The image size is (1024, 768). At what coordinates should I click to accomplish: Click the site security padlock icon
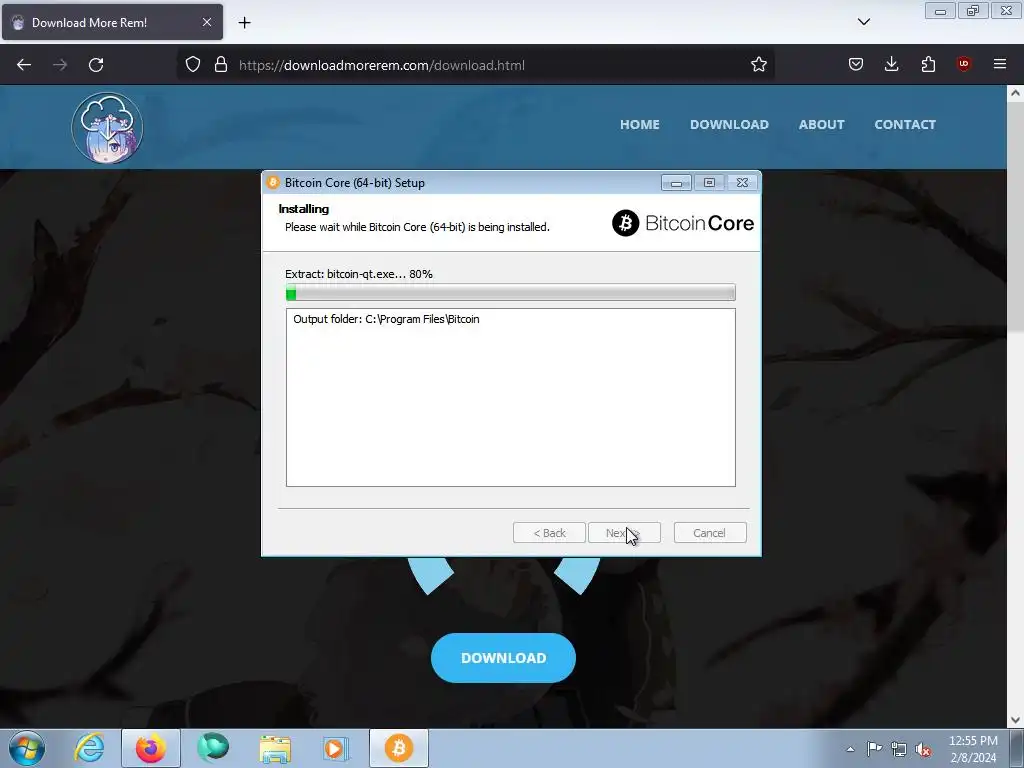click(x=221, y=65)
